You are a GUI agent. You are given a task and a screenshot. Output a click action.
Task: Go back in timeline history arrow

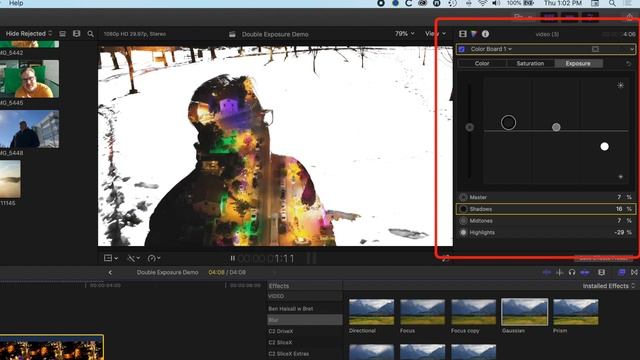pyautogui.click(x=110, y=272)
